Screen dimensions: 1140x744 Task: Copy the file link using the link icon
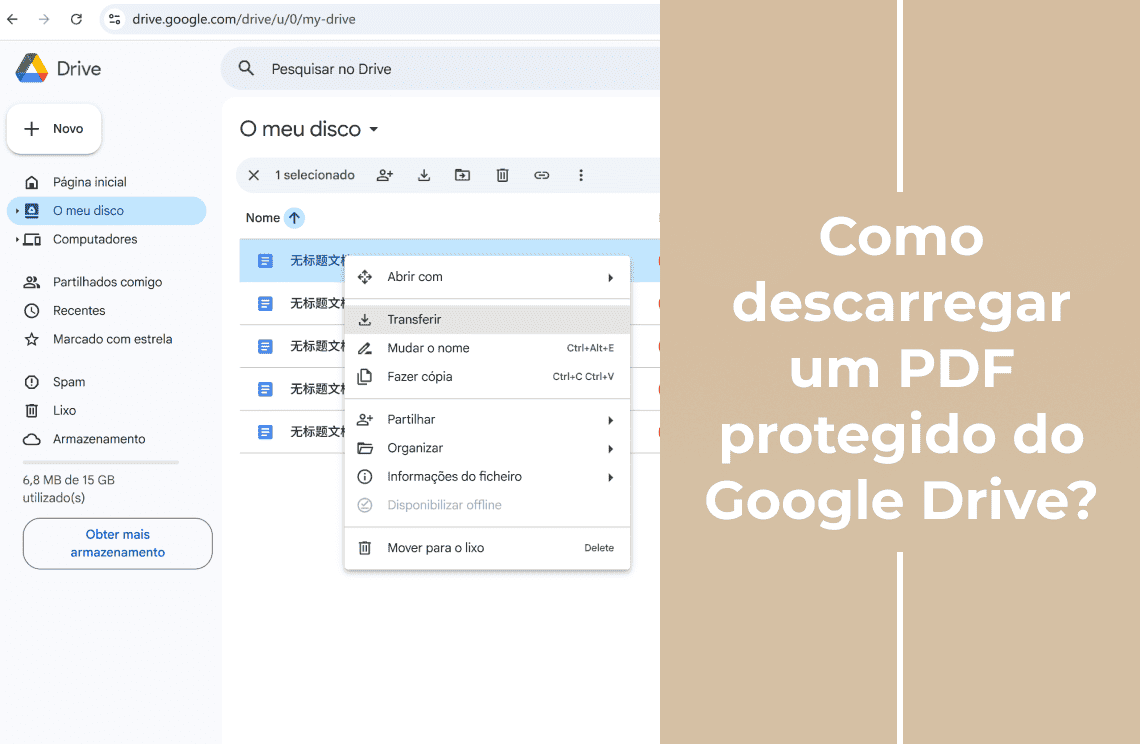541,175
